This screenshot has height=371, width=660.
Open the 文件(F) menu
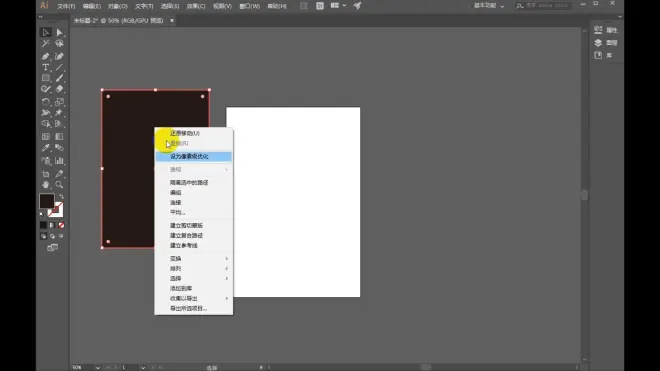66,6
